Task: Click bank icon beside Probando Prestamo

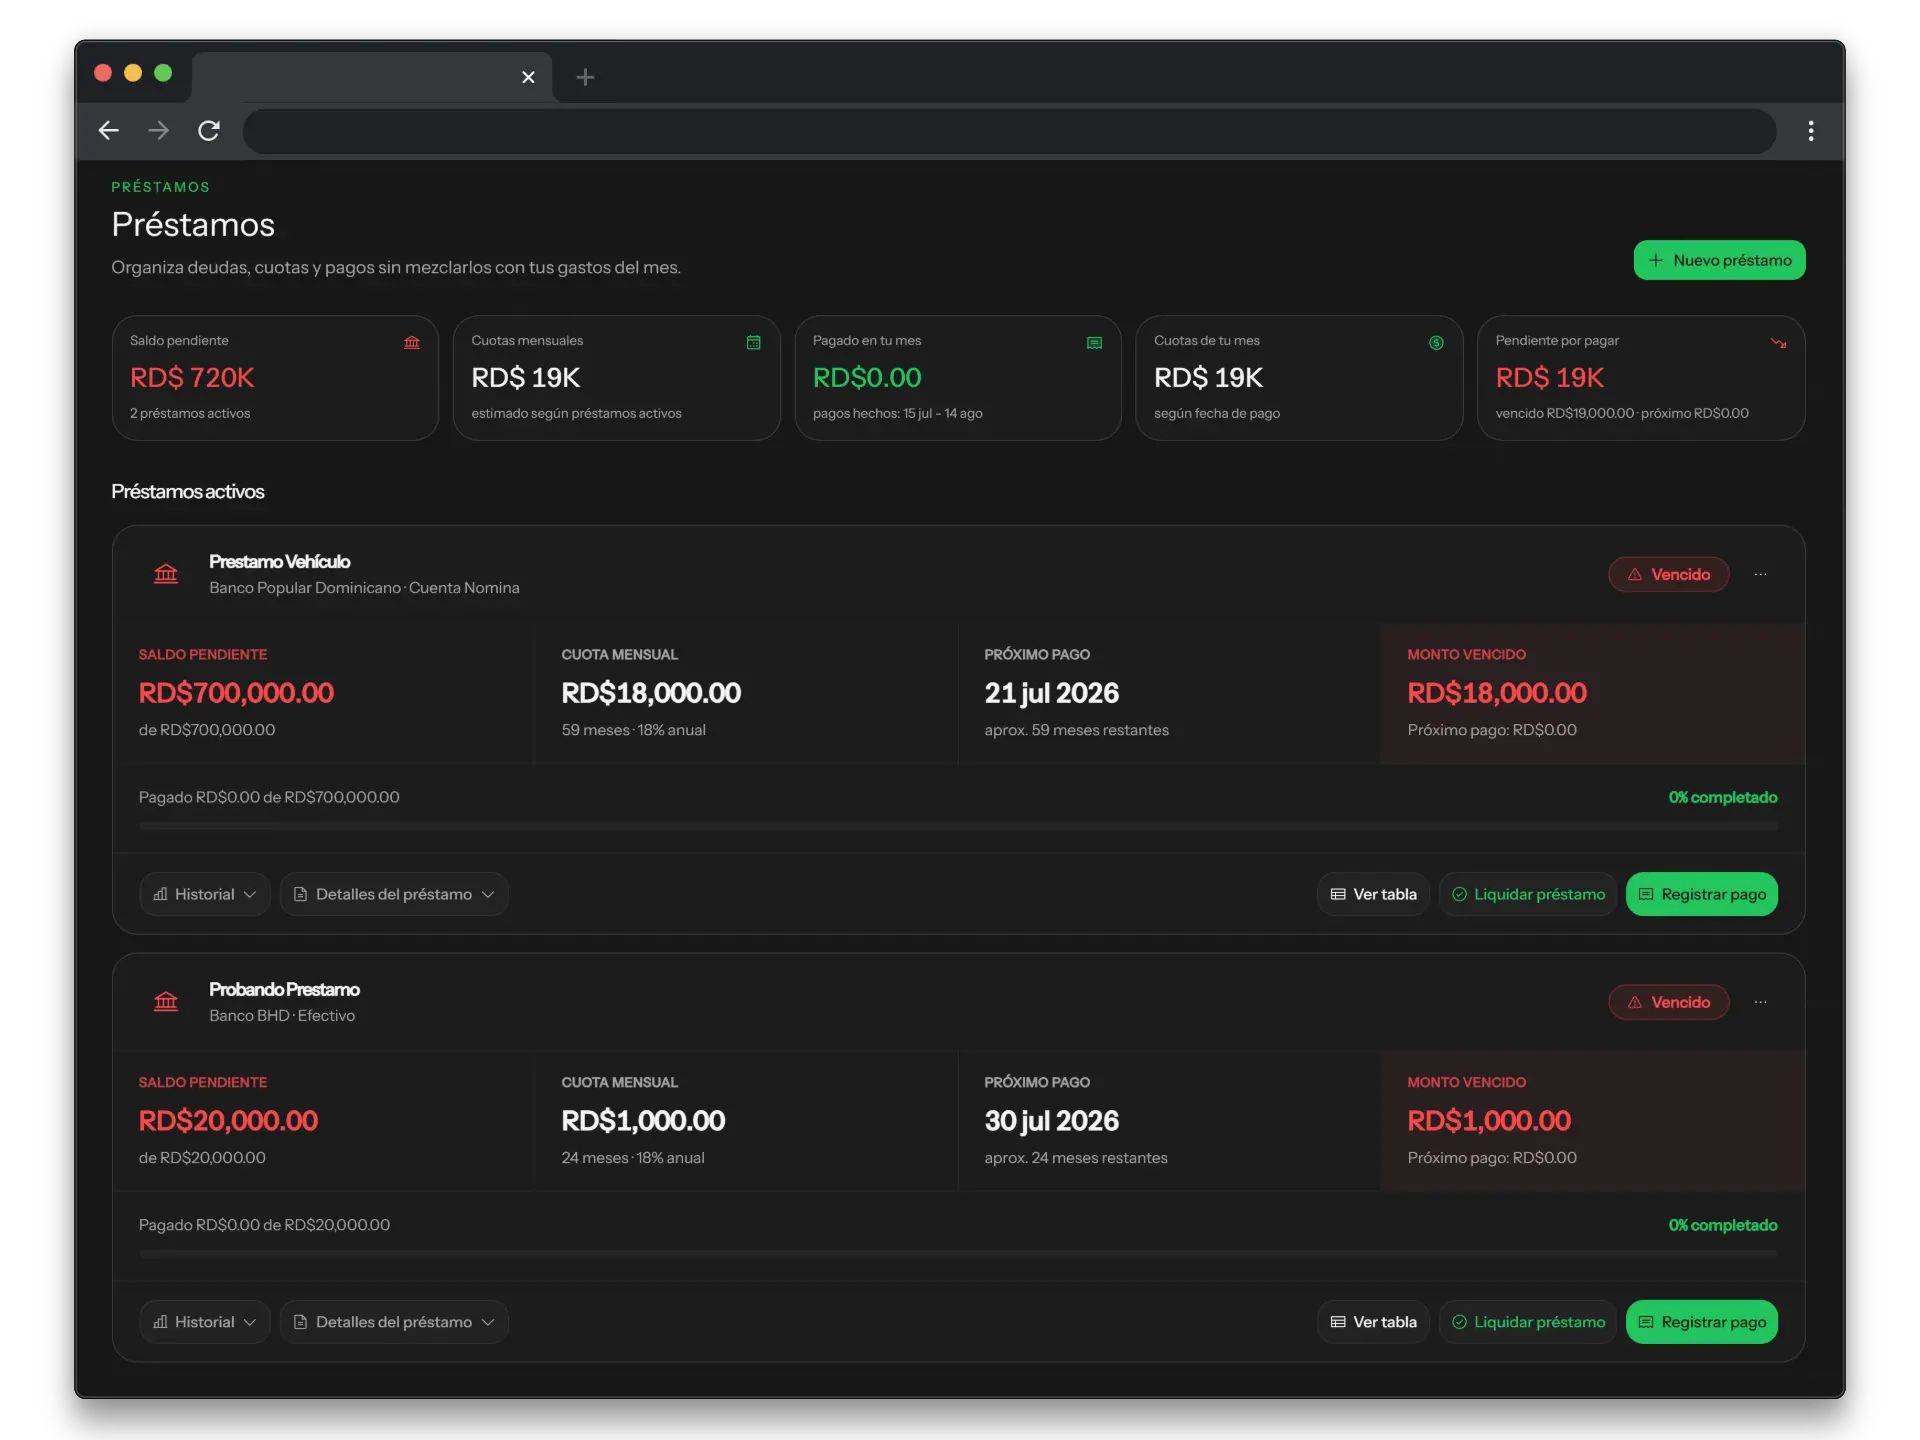Action: pyautogui.click(x=166, y=1001)
